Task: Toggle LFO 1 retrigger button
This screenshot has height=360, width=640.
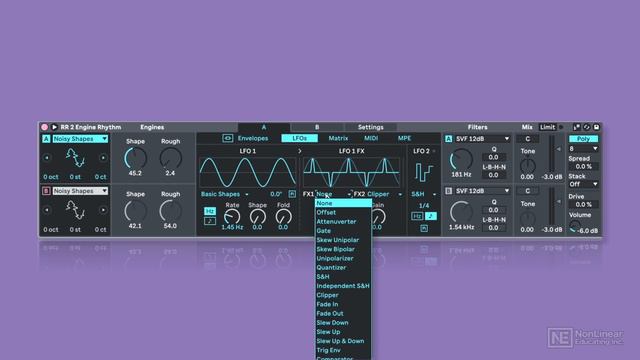Action: pos(292,194)
